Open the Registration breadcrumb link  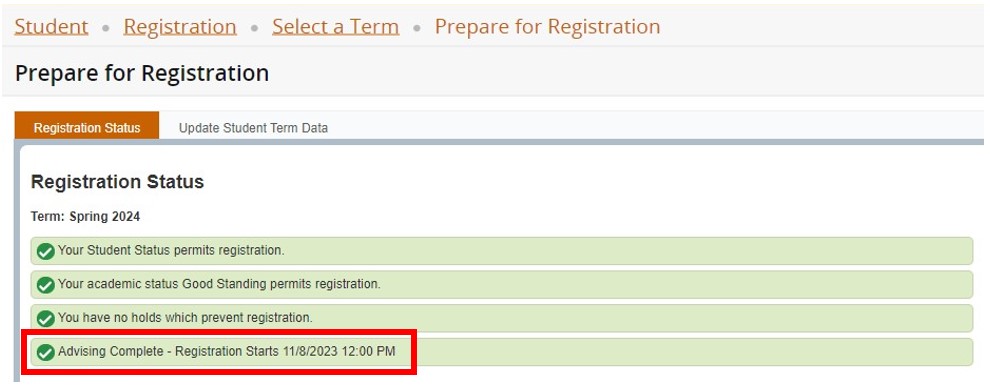click(x=180, y=27)
